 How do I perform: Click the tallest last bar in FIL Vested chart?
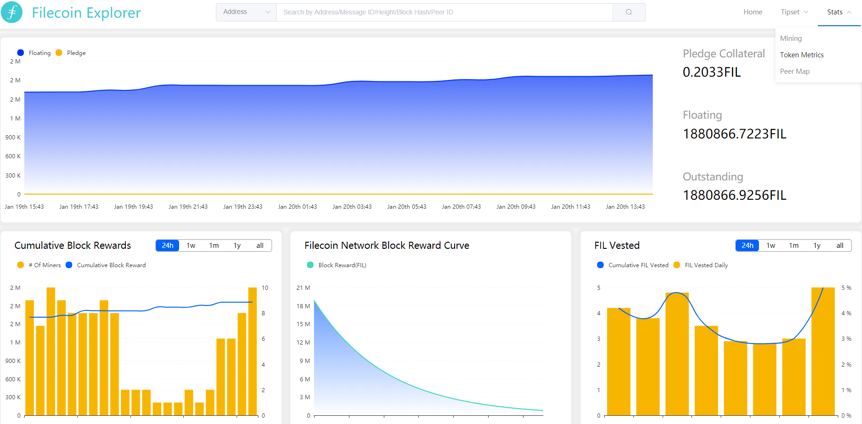point(823,351)
